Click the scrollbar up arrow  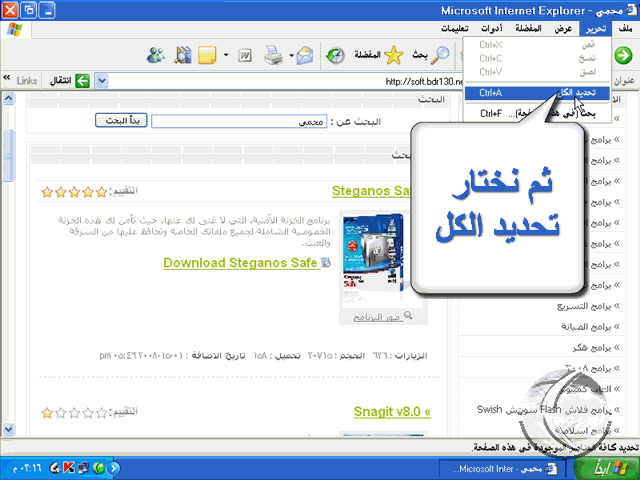[9, 98]
